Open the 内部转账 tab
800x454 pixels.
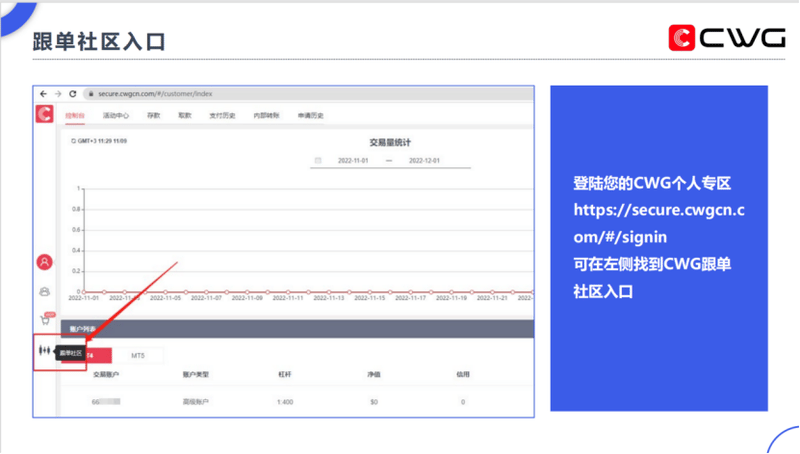(266, 116)
